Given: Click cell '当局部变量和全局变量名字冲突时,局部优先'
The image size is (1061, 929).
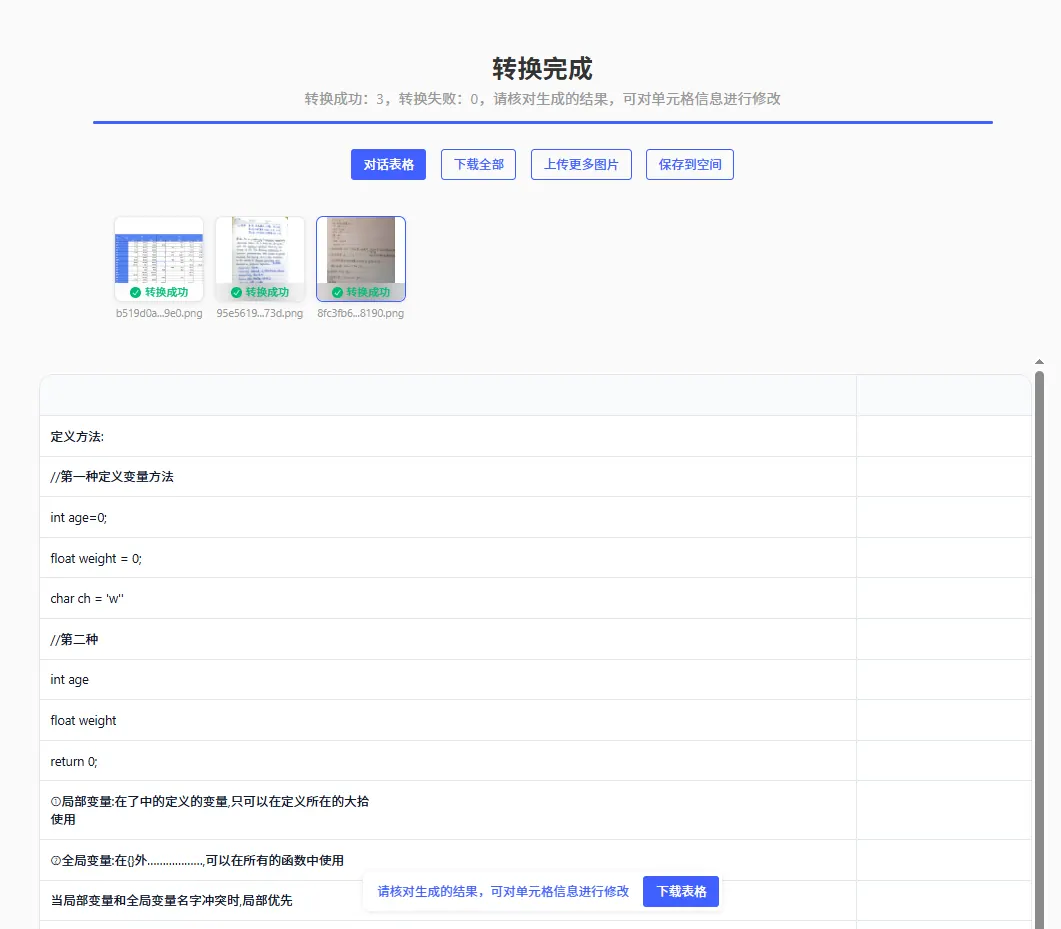Looking at the screenshot, I should (x=448, y=901).
